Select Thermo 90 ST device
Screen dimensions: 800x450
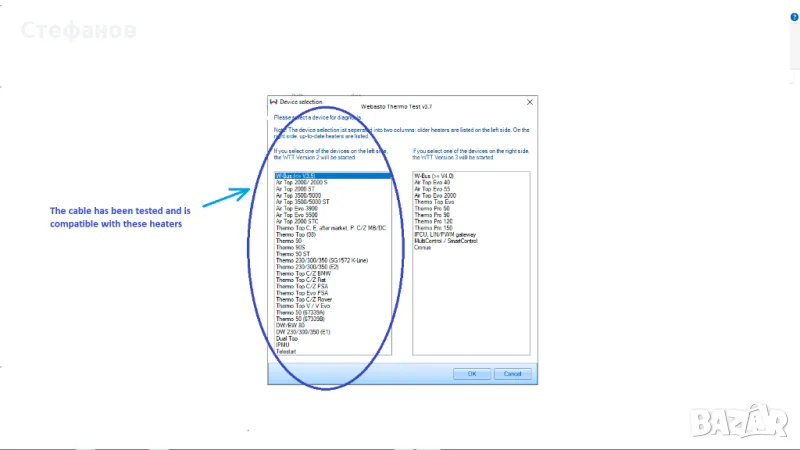(290, 254)
